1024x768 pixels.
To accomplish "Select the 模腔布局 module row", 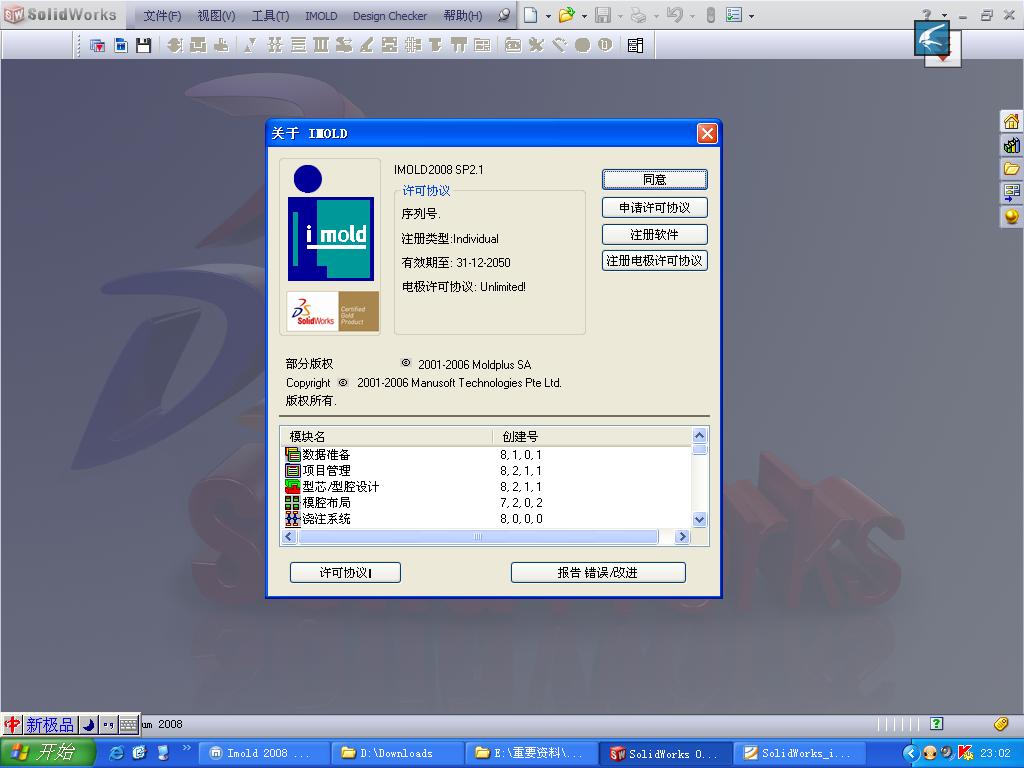I will coord(486,502).
